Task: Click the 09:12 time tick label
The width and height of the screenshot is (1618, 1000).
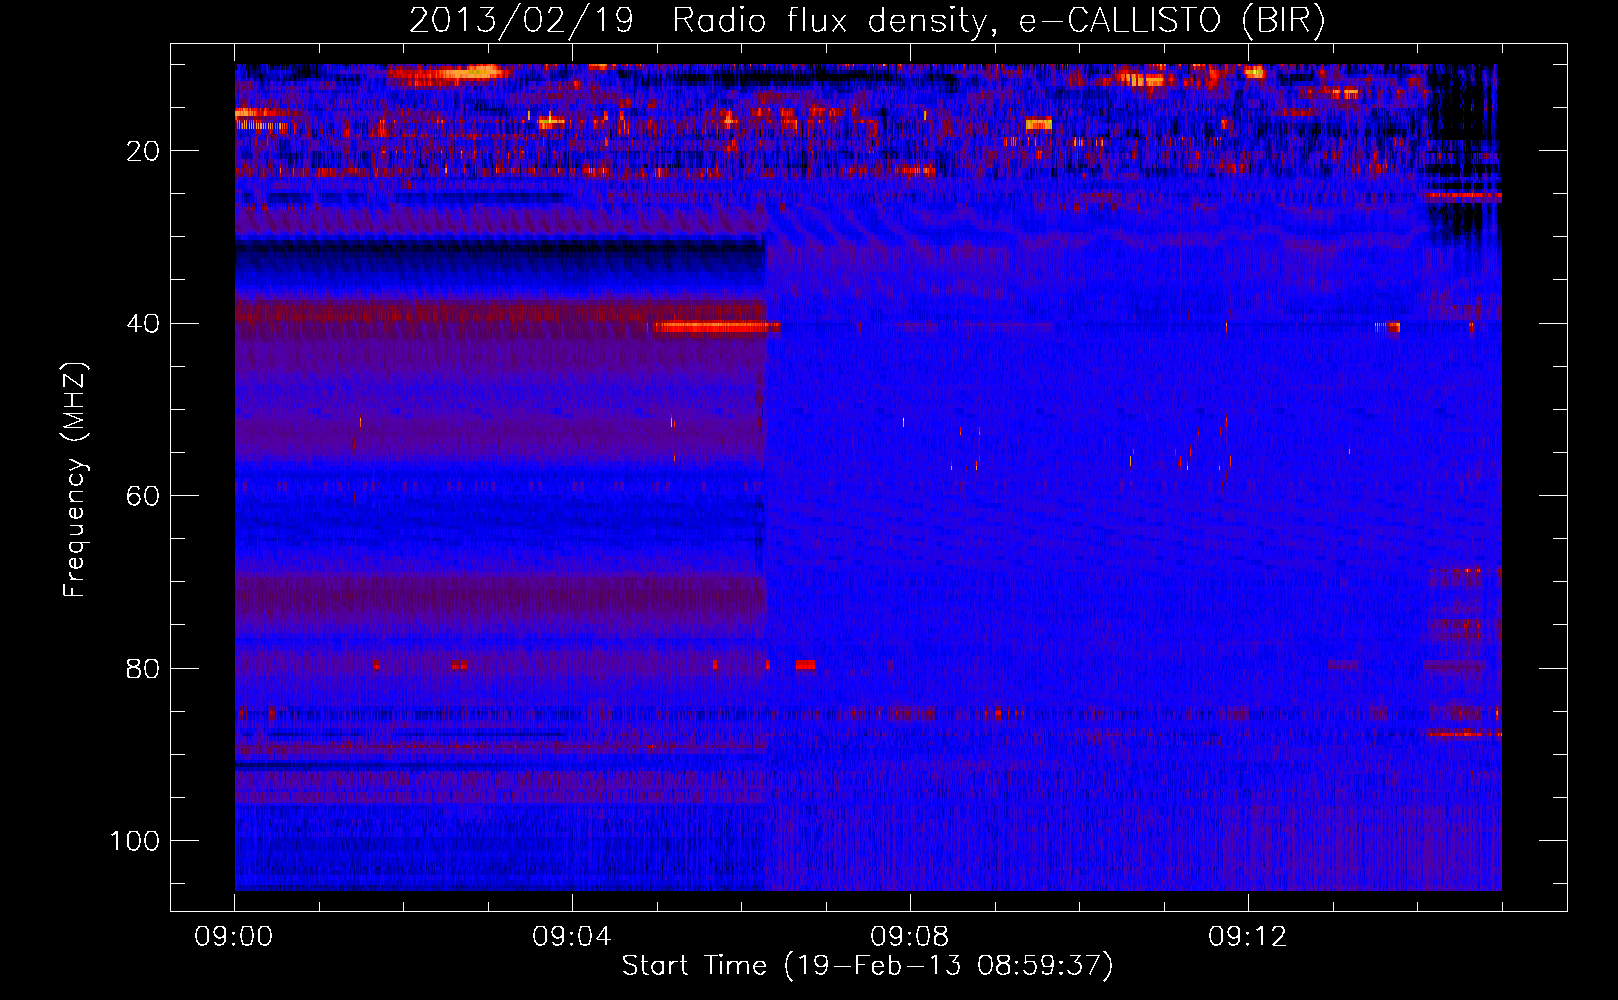Action: (1248, 937)
